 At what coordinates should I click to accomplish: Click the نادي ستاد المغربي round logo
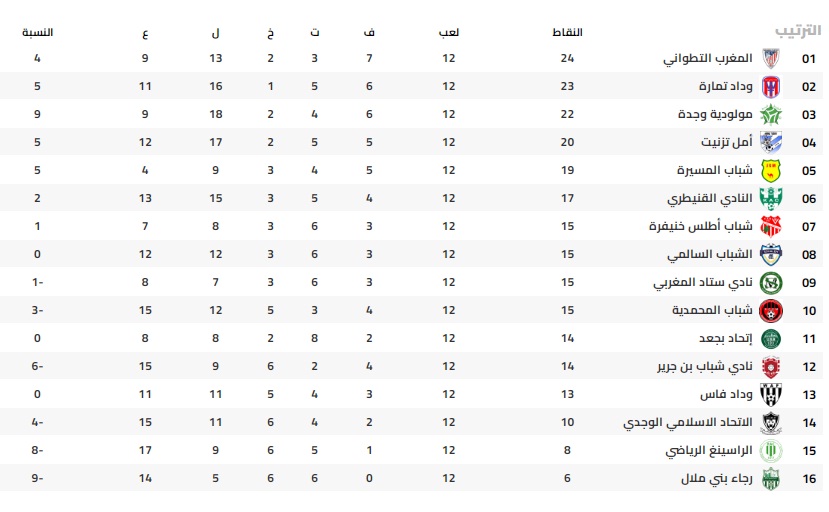pyautogui.click(x=770, y=282)
